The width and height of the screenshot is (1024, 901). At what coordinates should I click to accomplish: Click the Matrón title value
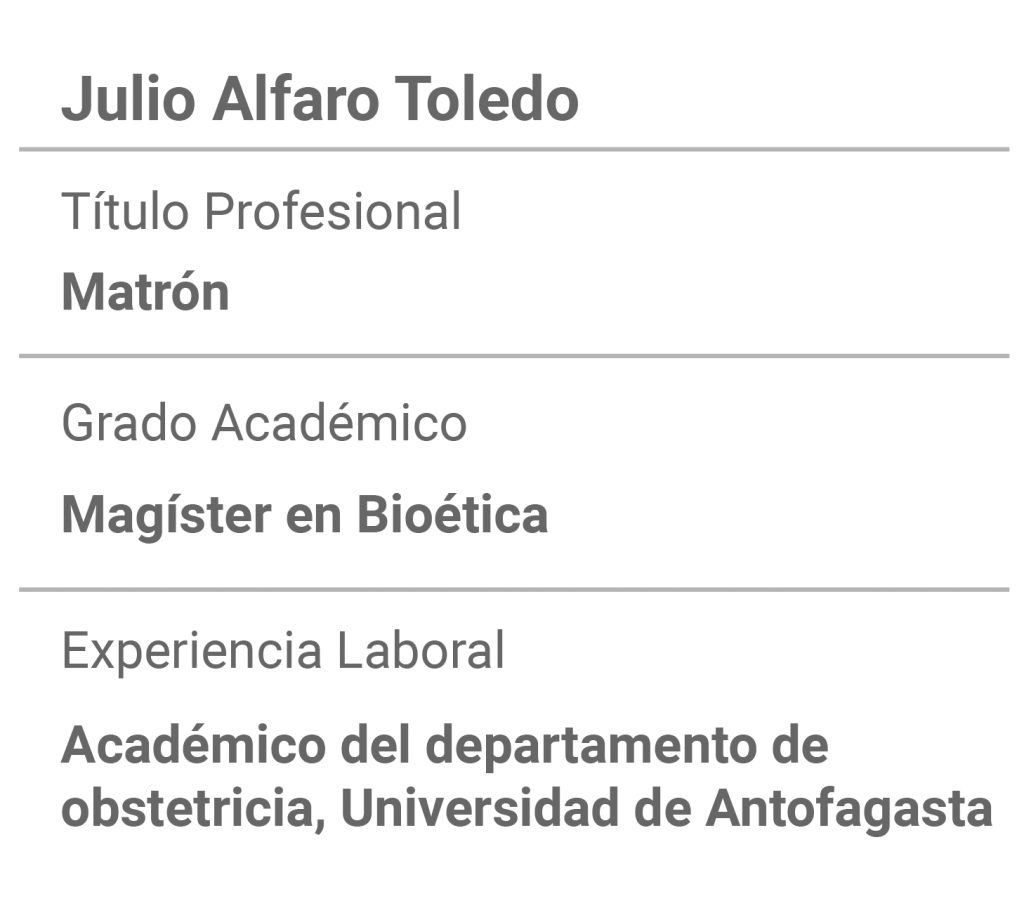145,291
